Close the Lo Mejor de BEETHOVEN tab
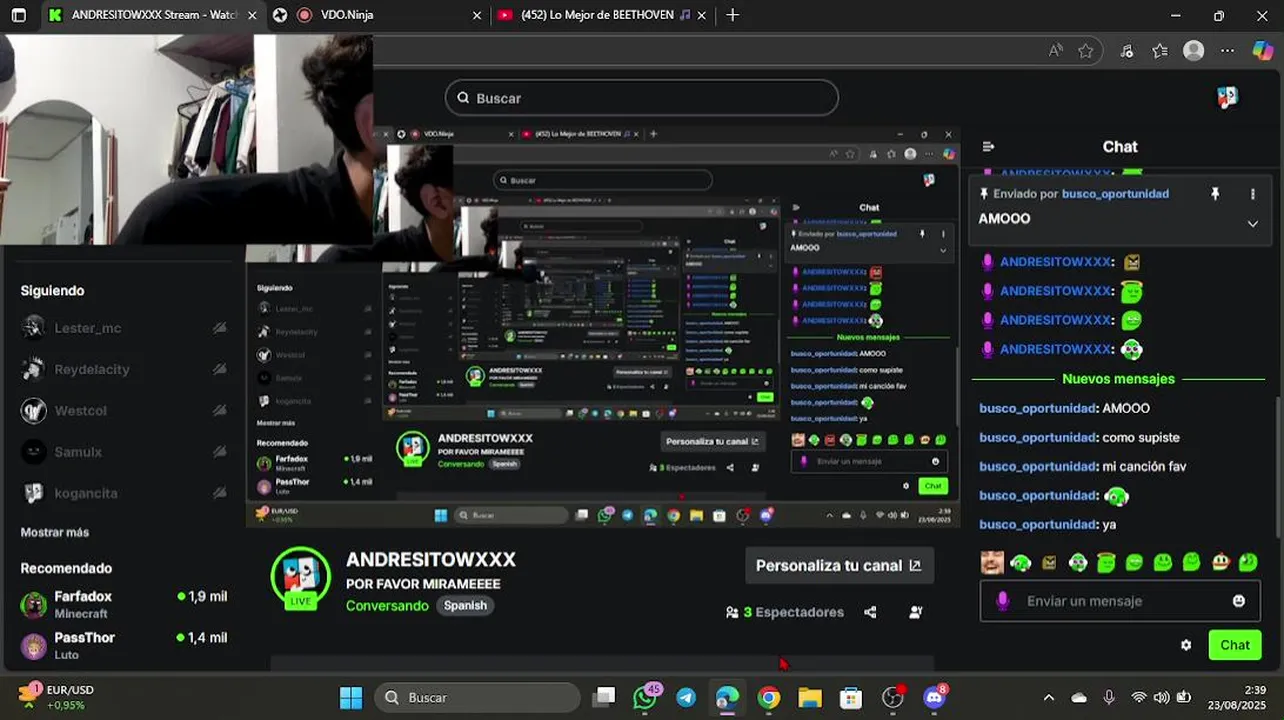This screenshot has width=1284, height=720. [x=702, y=15]
